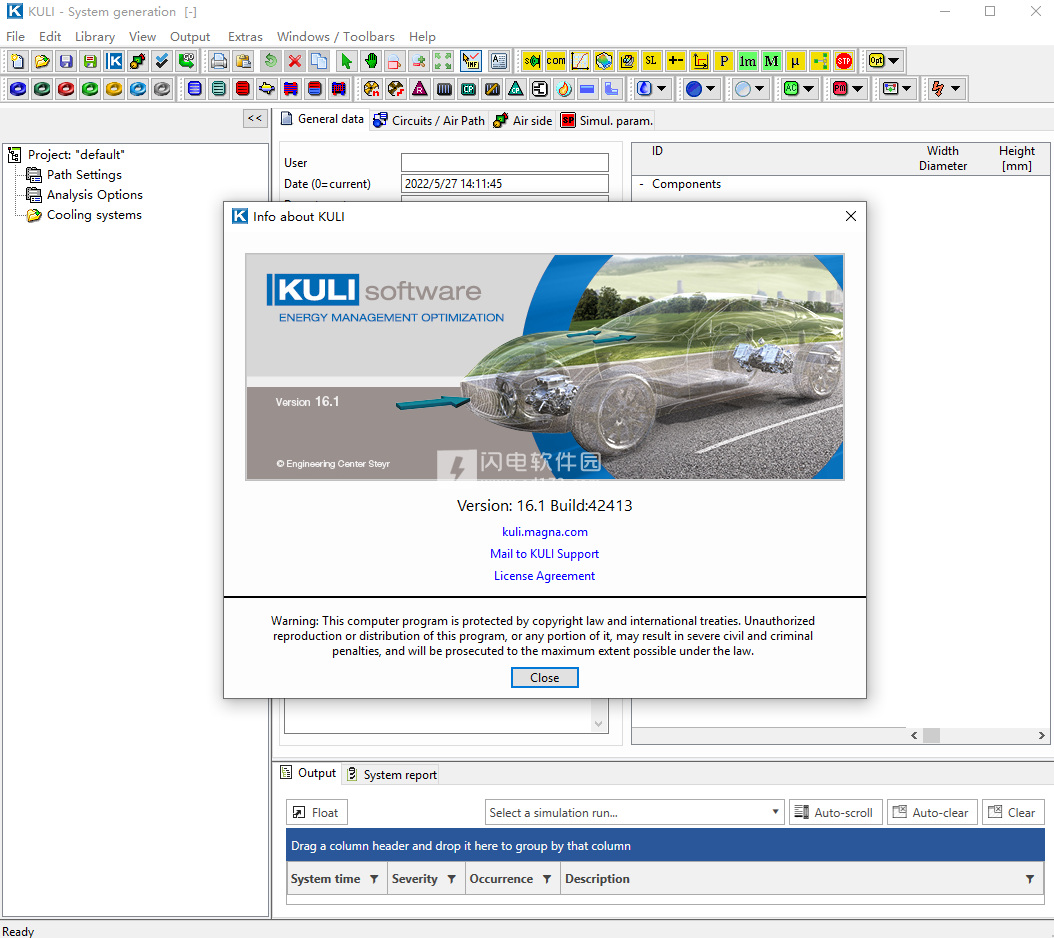This screenshot has height=938, width=1054.
Task: Click the blue floppy disk save icon
Action: click(66, 61)
